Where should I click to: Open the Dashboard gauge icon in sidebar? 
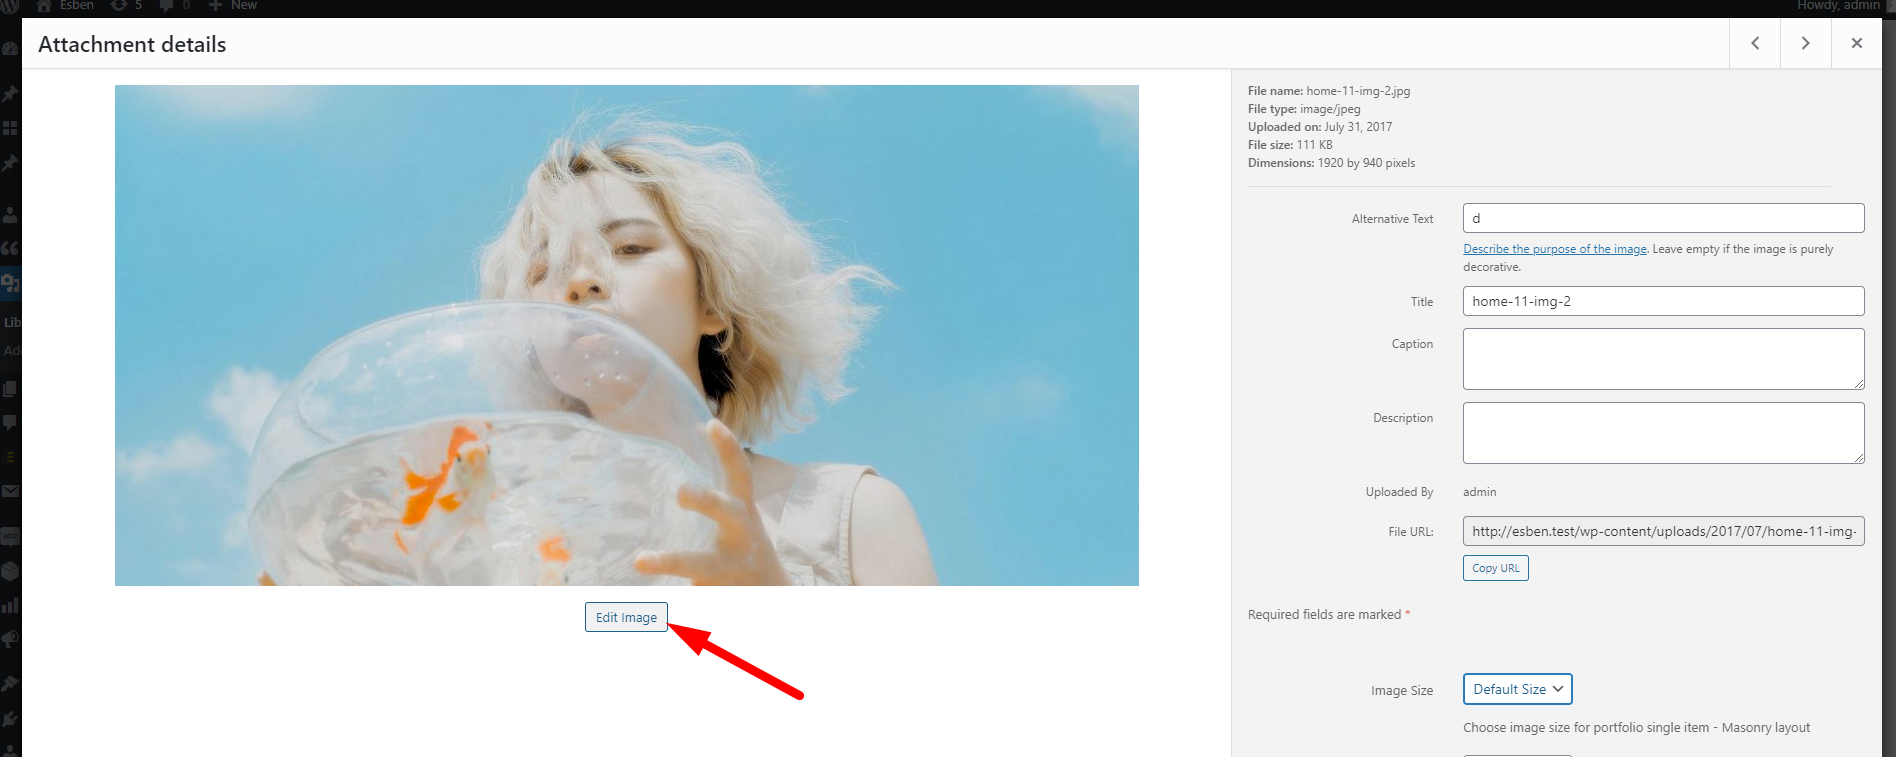[x=10, y=49]
